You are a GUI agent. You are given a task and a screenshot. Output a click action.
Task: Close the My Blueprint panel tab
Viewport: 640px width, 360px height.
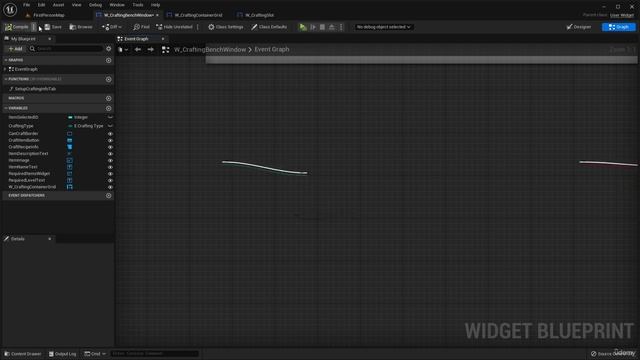click(50, 39)
